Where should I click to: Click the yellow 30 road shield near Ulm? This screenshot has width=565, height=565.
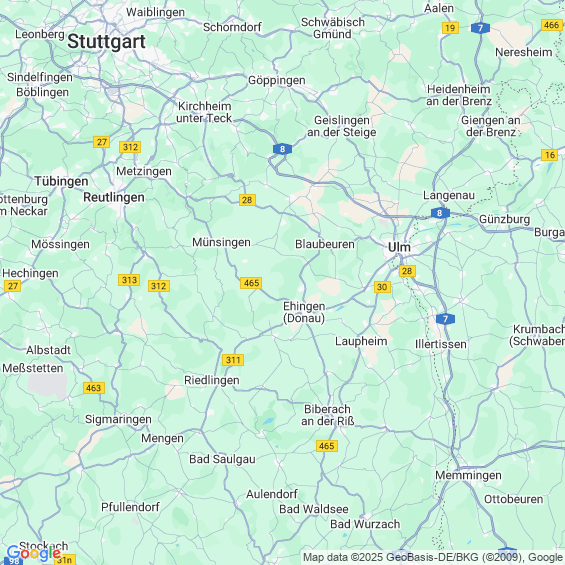coord(382,287)
